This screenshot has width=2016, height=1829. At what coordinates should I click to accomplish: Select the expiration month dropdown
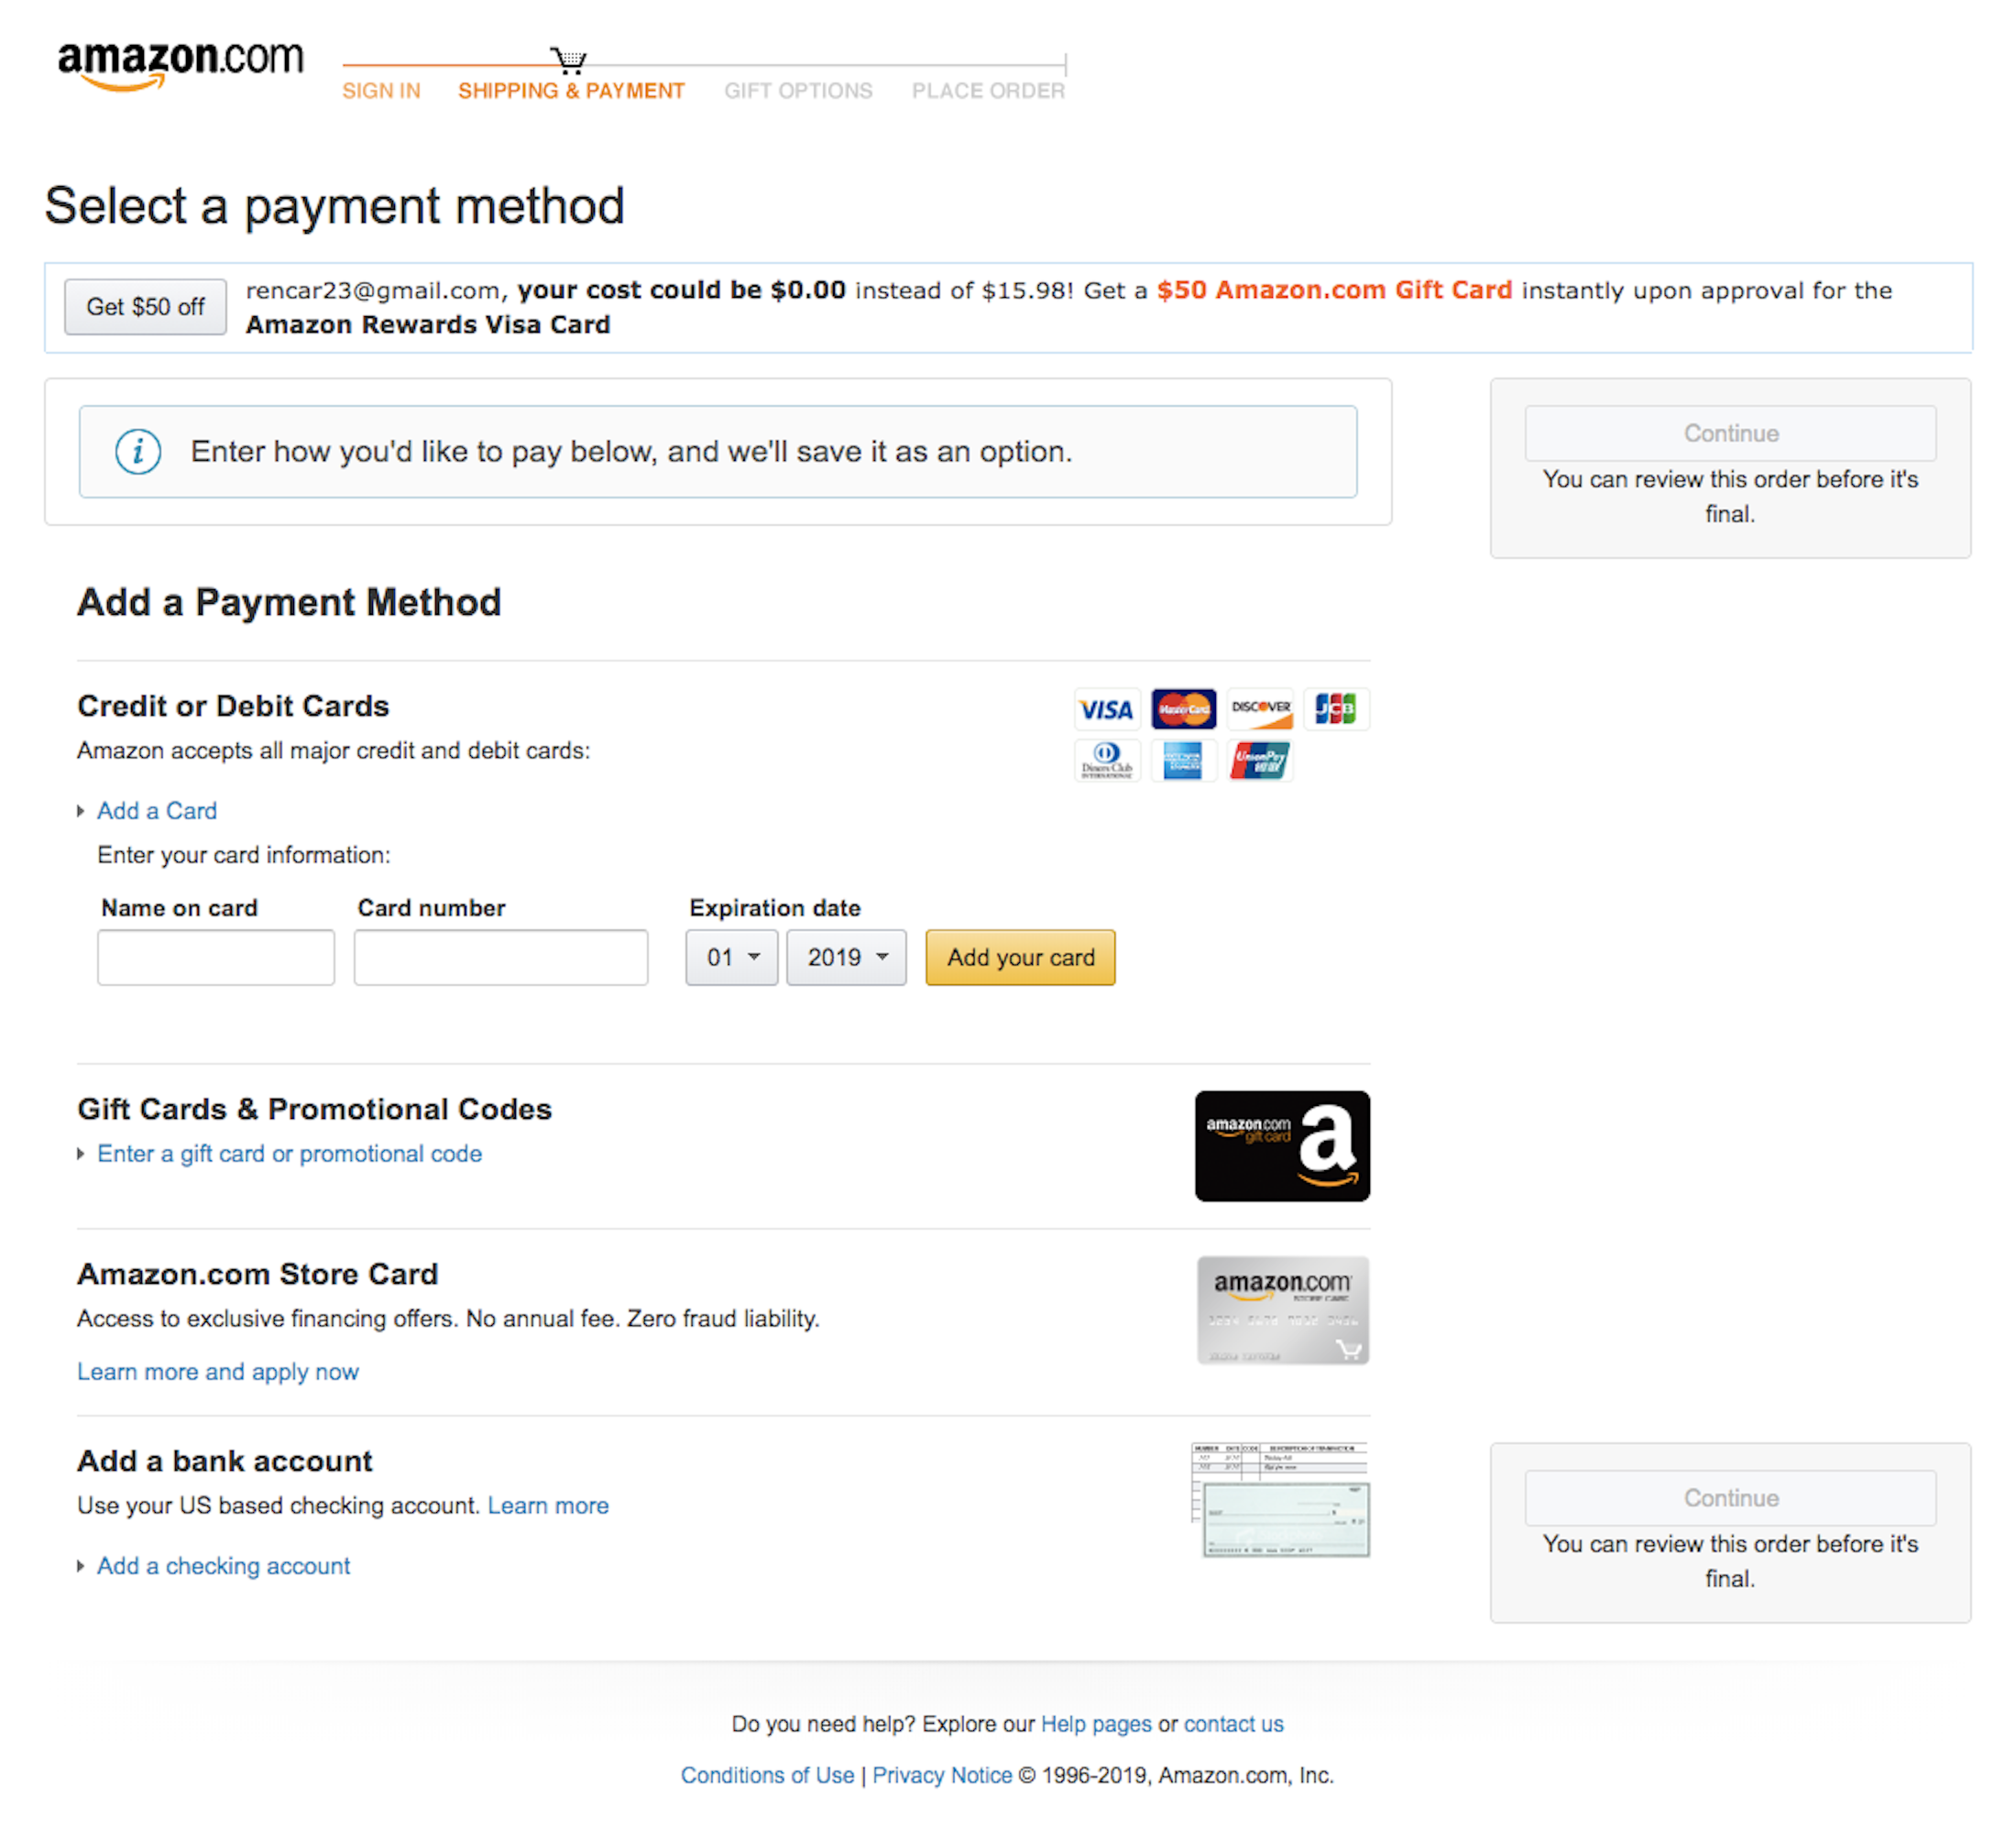coord(732,957)
